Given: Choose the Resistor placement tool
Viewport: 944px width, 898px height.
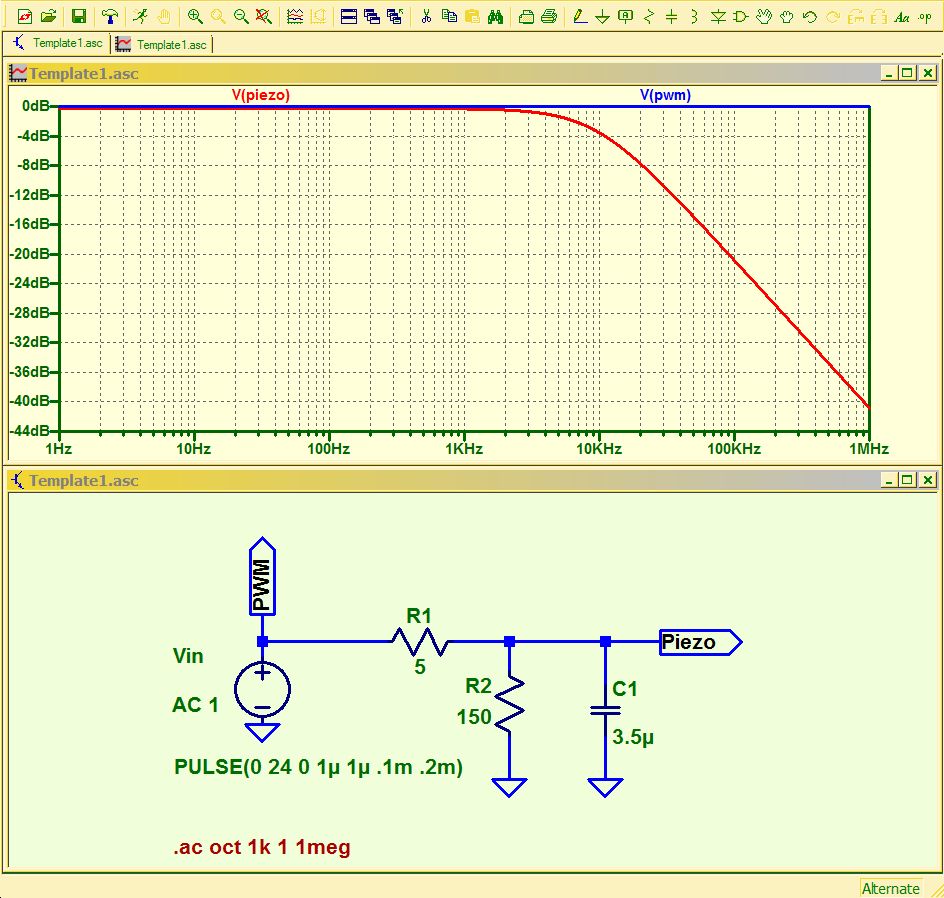Looking at the screenshot, I should click(648, 16).
